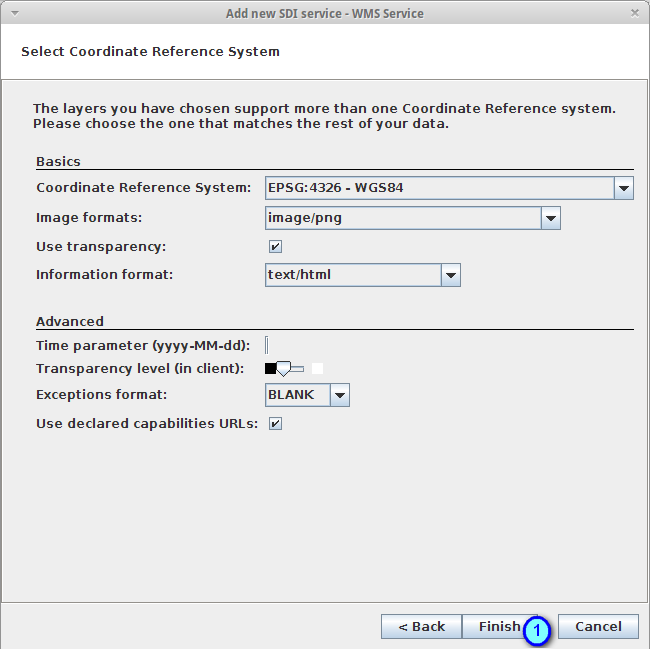The width and height of the screenshot is (650, 649).
Task: Uncheck the Use transparency checkbox
Action: (275, 246)
